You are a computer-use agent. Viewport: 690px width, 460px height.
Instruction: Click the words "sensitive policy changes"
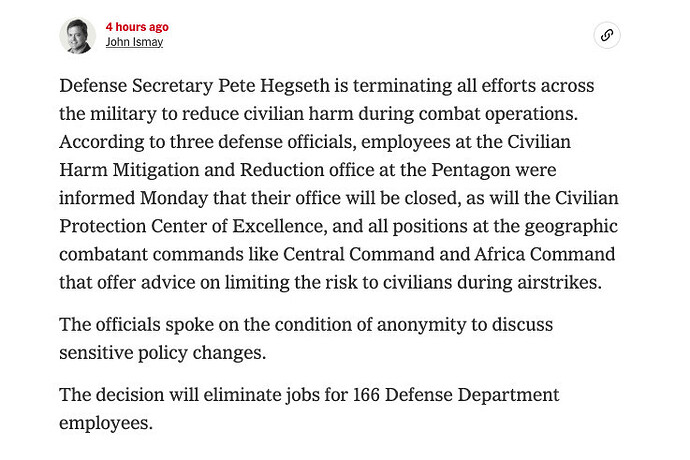tap(162, 353)
